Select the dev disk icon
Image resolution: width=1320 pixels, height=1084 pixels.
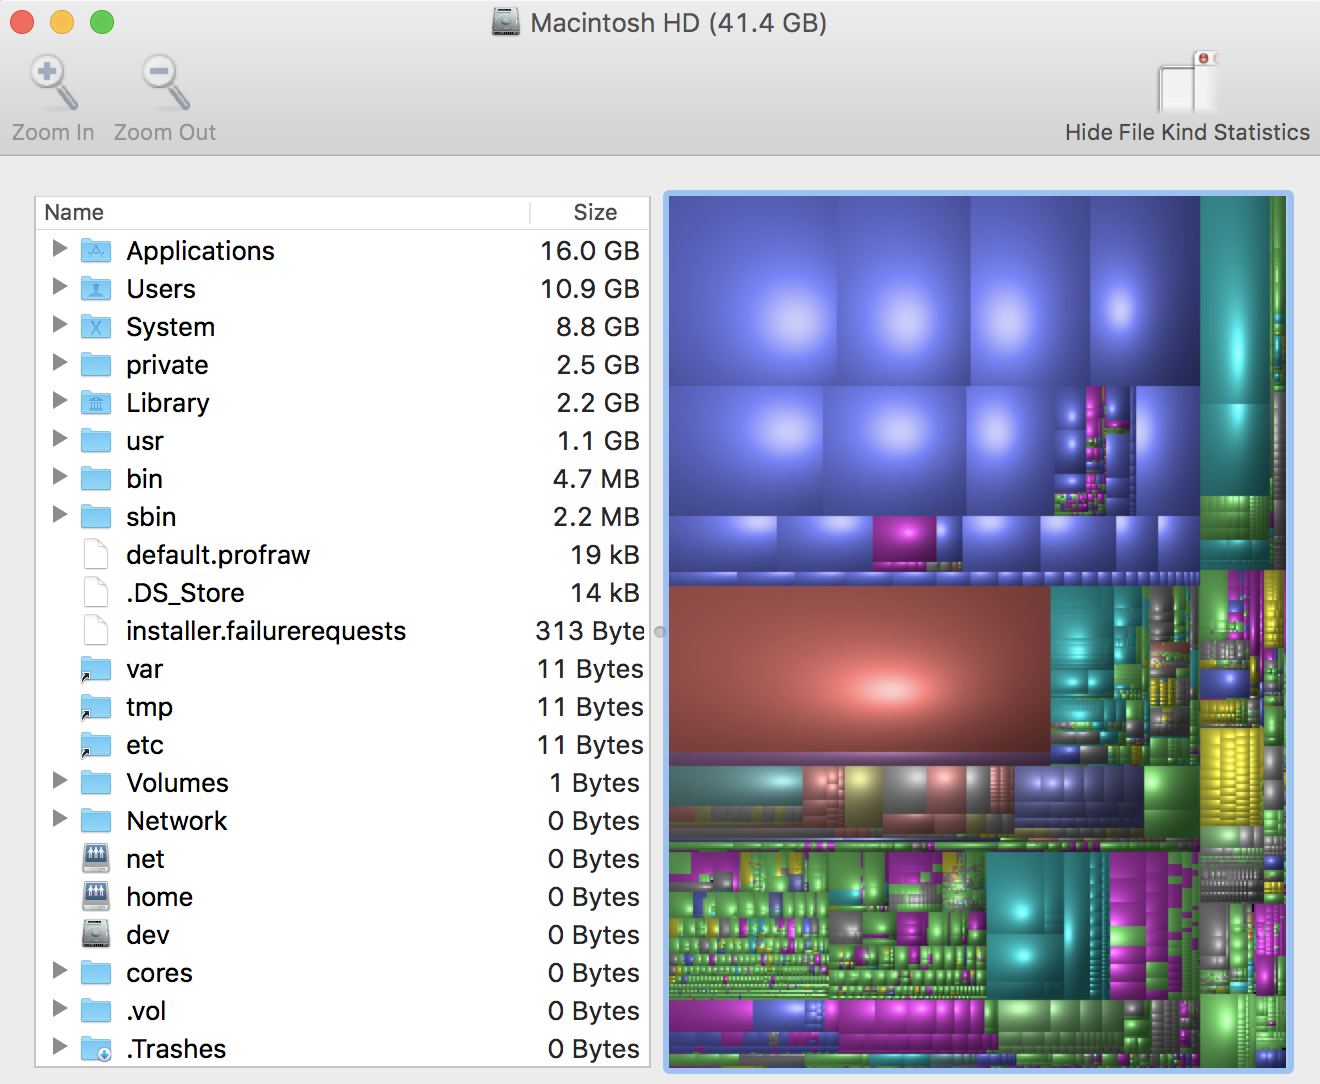point(96,934)
